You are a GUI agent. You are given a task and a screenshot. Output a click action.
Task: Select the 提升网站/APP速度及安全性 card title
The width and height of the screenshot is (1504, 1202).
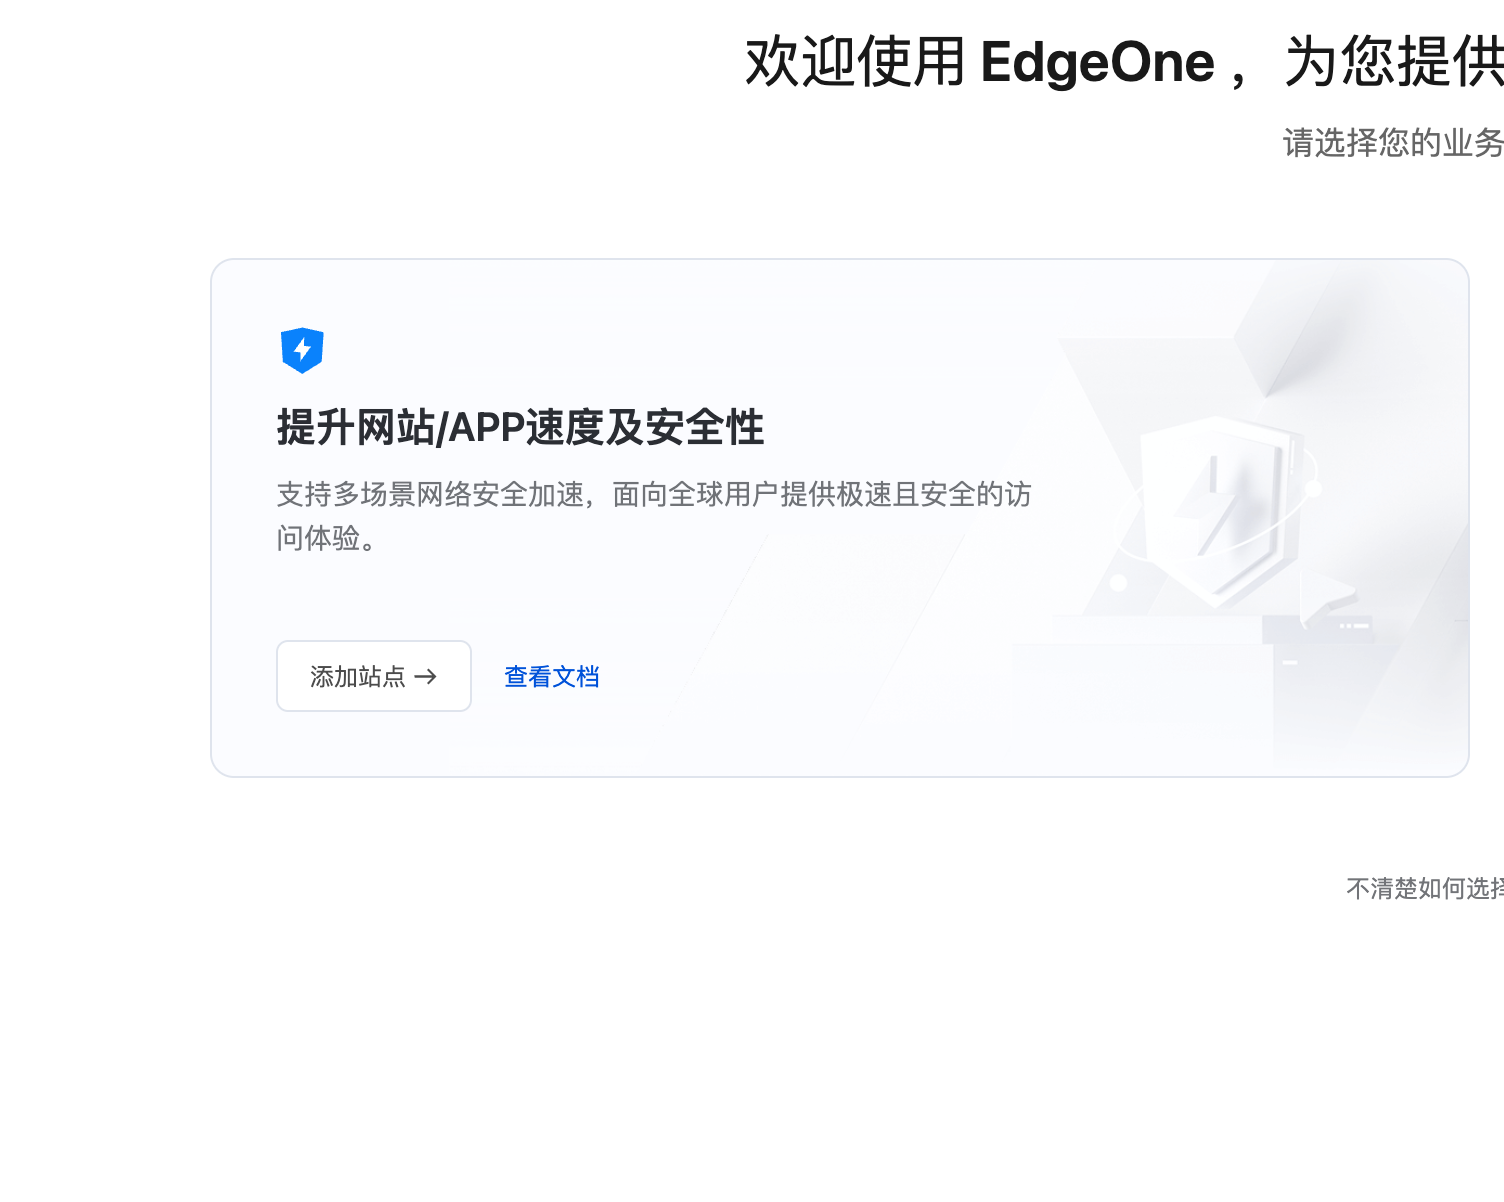520,428
